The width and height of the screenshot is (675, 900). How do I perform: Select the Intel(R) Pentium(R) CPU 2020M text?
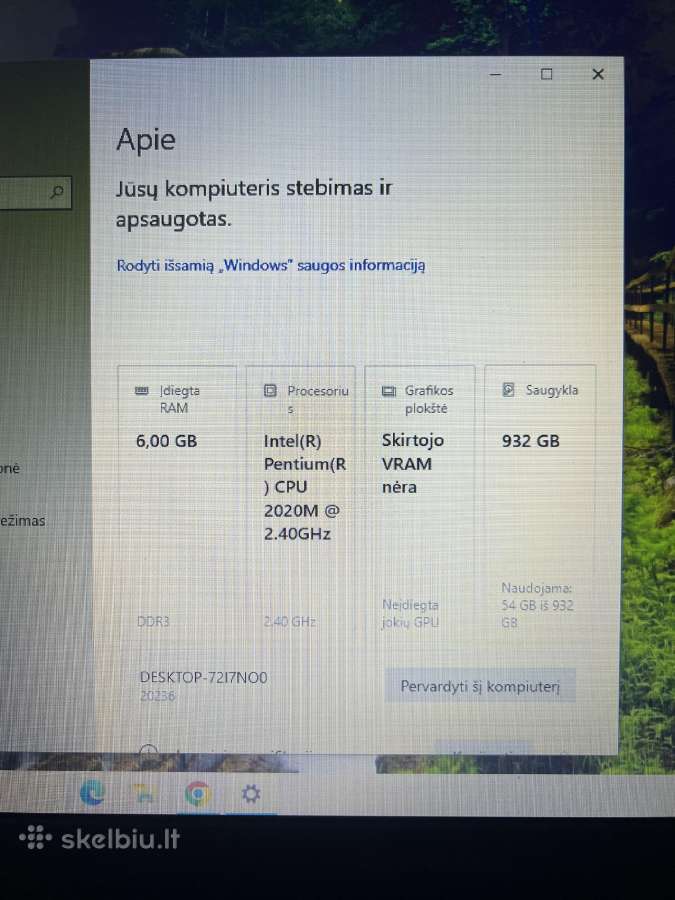click(x=304, y=487)
